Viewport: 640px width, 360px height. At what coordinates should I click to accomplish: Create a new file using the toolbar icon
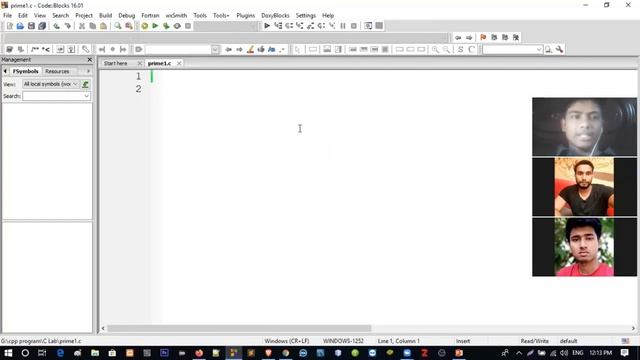click(x=9, y=26)
